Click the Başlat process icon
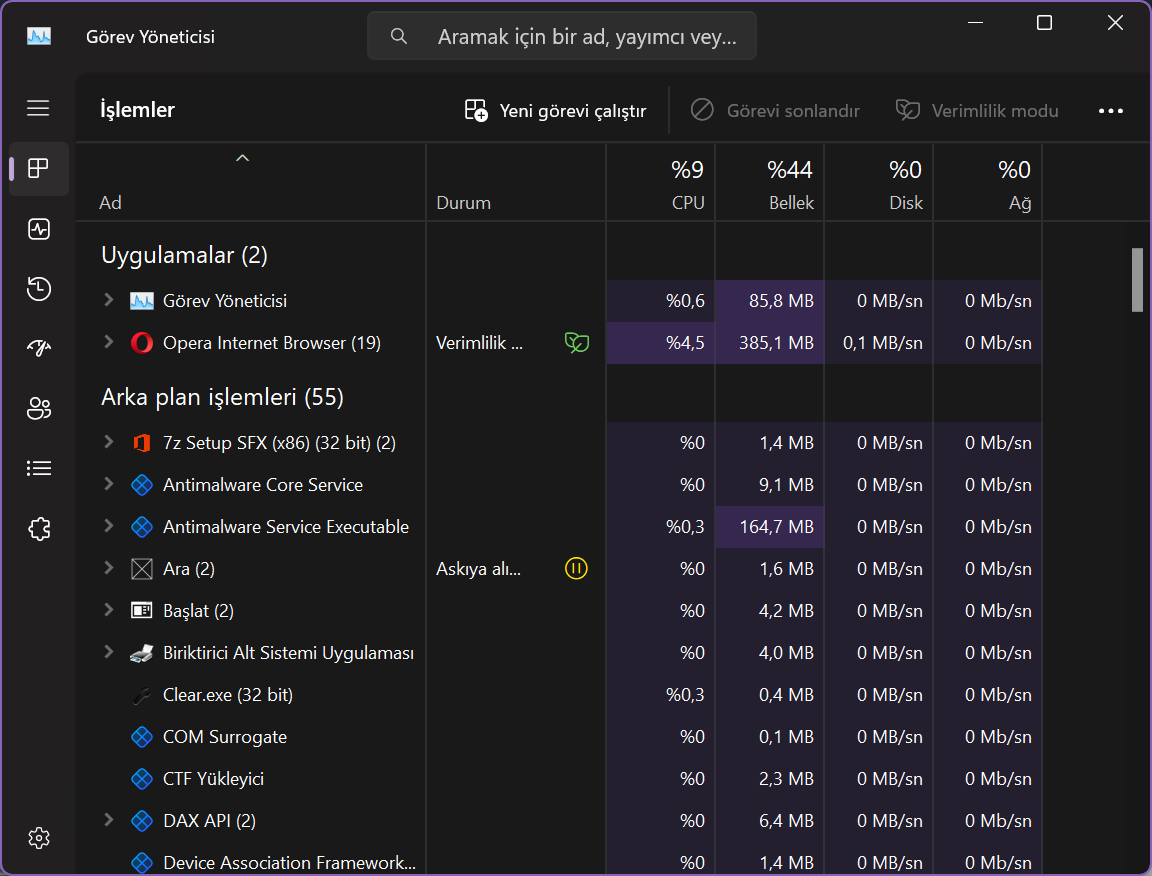Screen dimensions: 1152x876 point(142,610)
